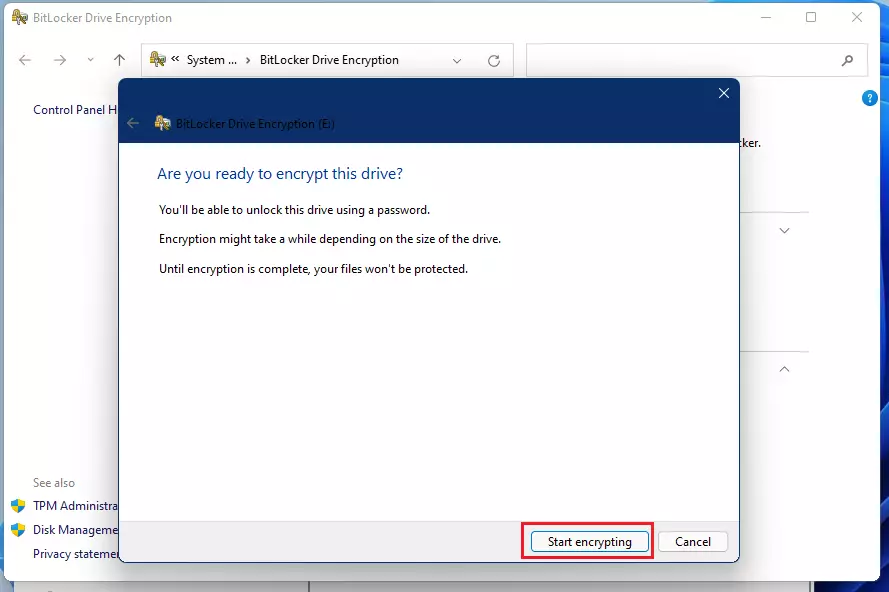Click shield icon beside Disk Management

coord(18,530)
